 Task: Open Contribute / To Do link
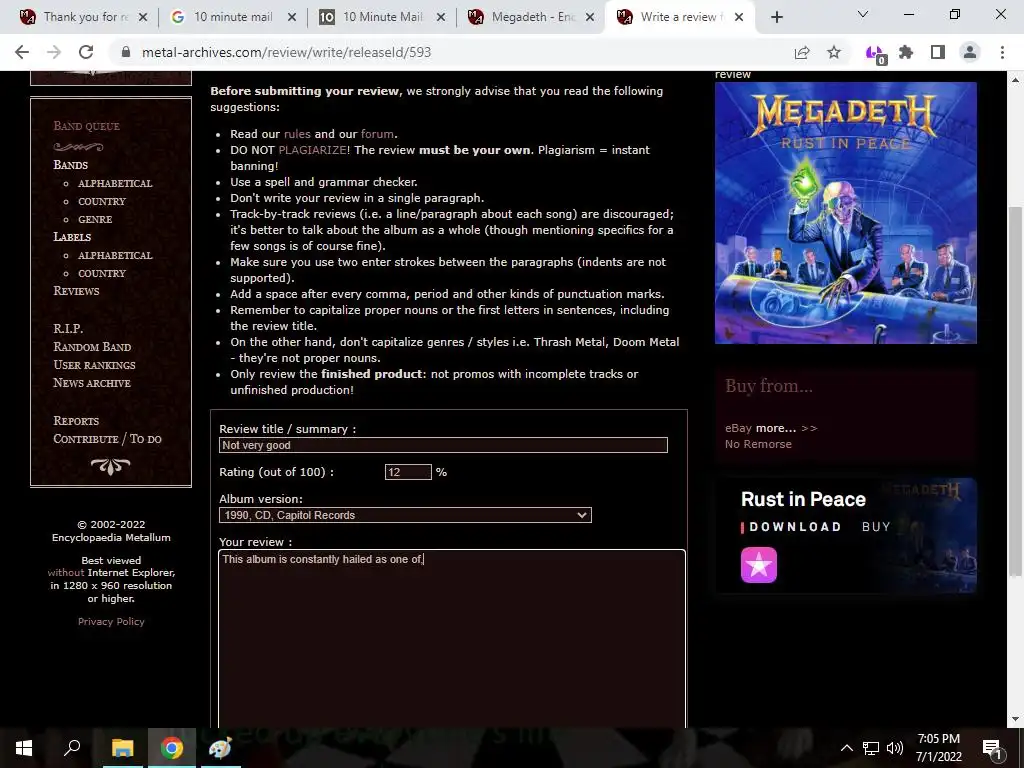pyautogui.click(x=107, y=439)
